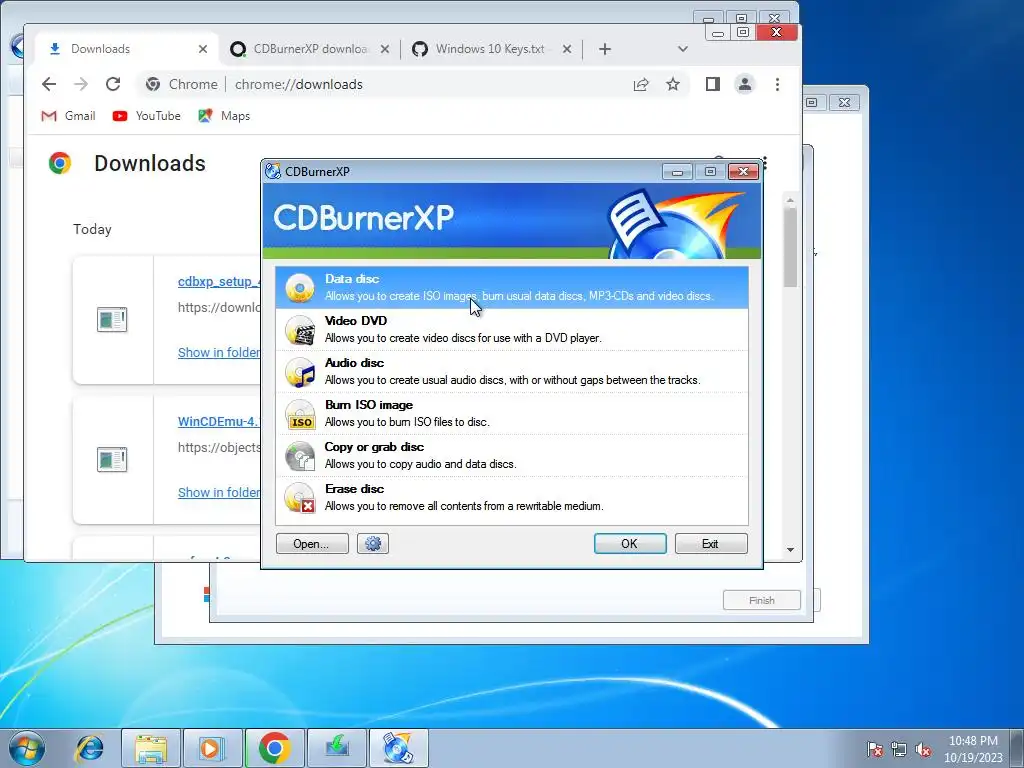Click the Downloads page scroll down arrow
The image size is (1024, 768).
[790, 550]
